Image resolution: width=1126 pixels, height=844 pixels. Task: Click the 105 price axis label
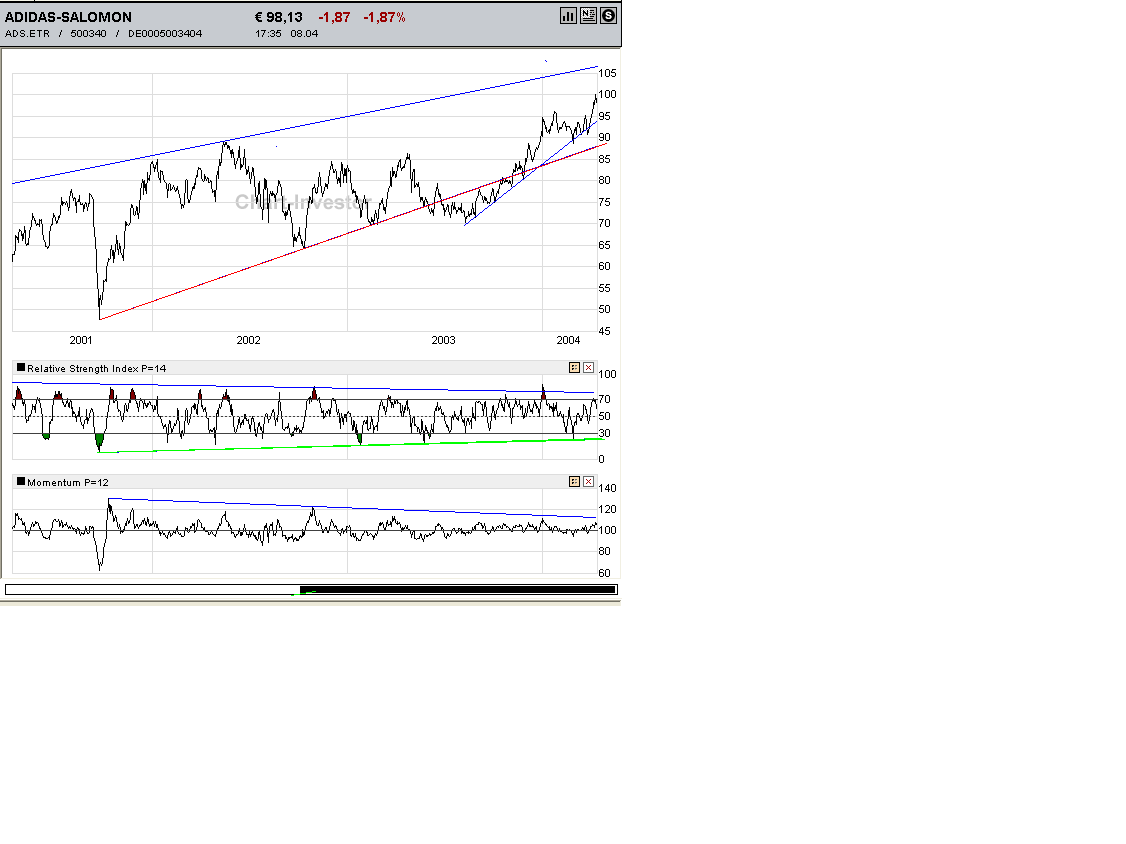(x=607, y=73)
